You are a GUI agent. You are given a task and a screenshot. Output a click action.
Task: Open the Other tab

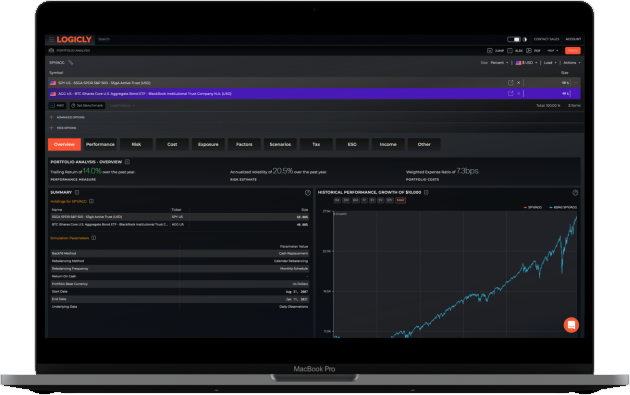click(424, 144)
